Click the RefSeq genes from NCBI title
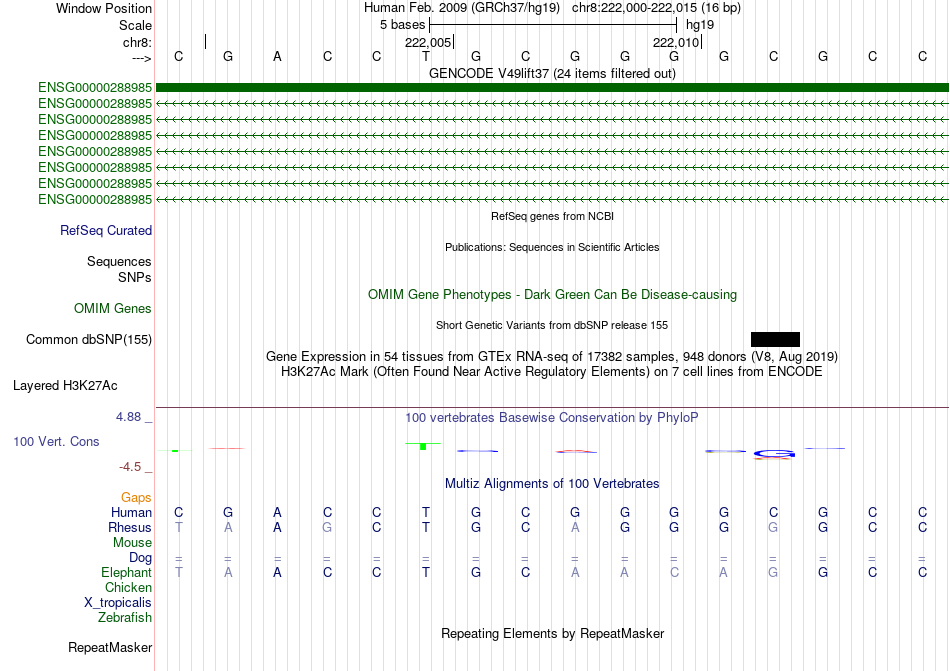 [x=552, y=216]
